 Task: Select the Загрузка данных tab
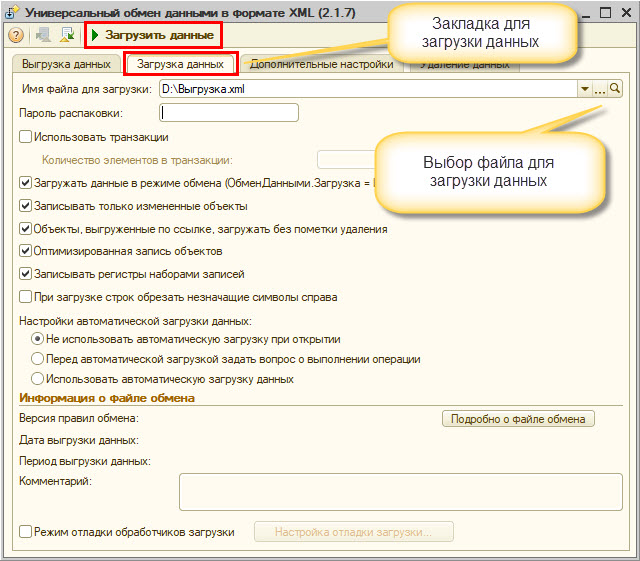[x=180, y=64]
